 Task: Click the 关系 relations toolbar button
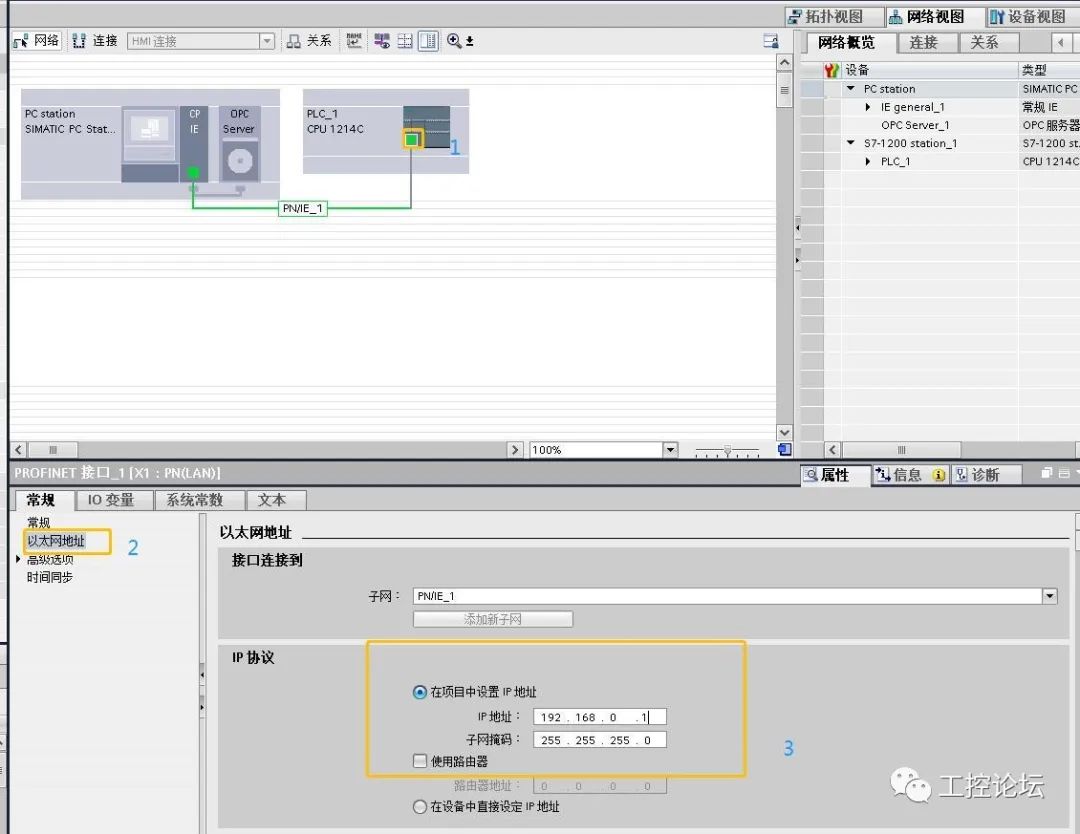click(x=309, y=41)
